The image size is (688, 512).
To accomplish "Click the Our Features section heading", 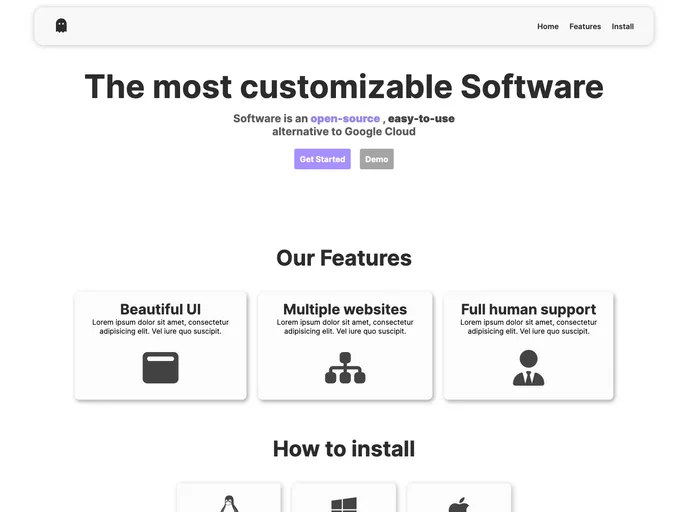I will coord(344,258).
